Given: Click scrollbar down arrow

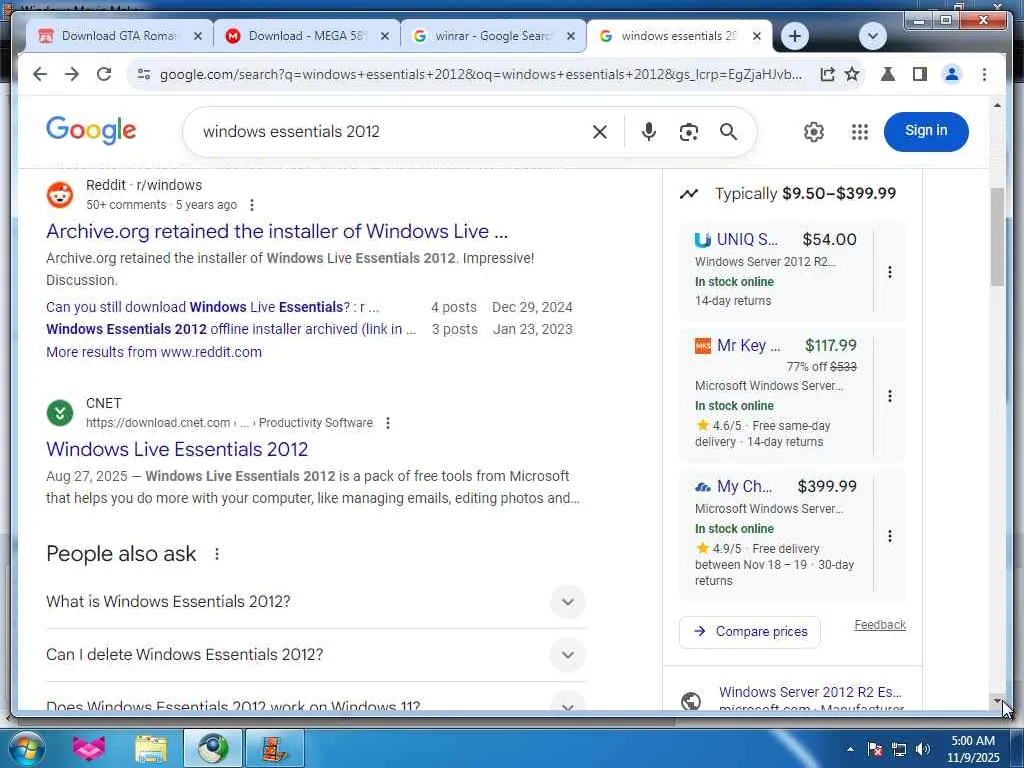Looking at the screenshot, I should coord(997,701).
